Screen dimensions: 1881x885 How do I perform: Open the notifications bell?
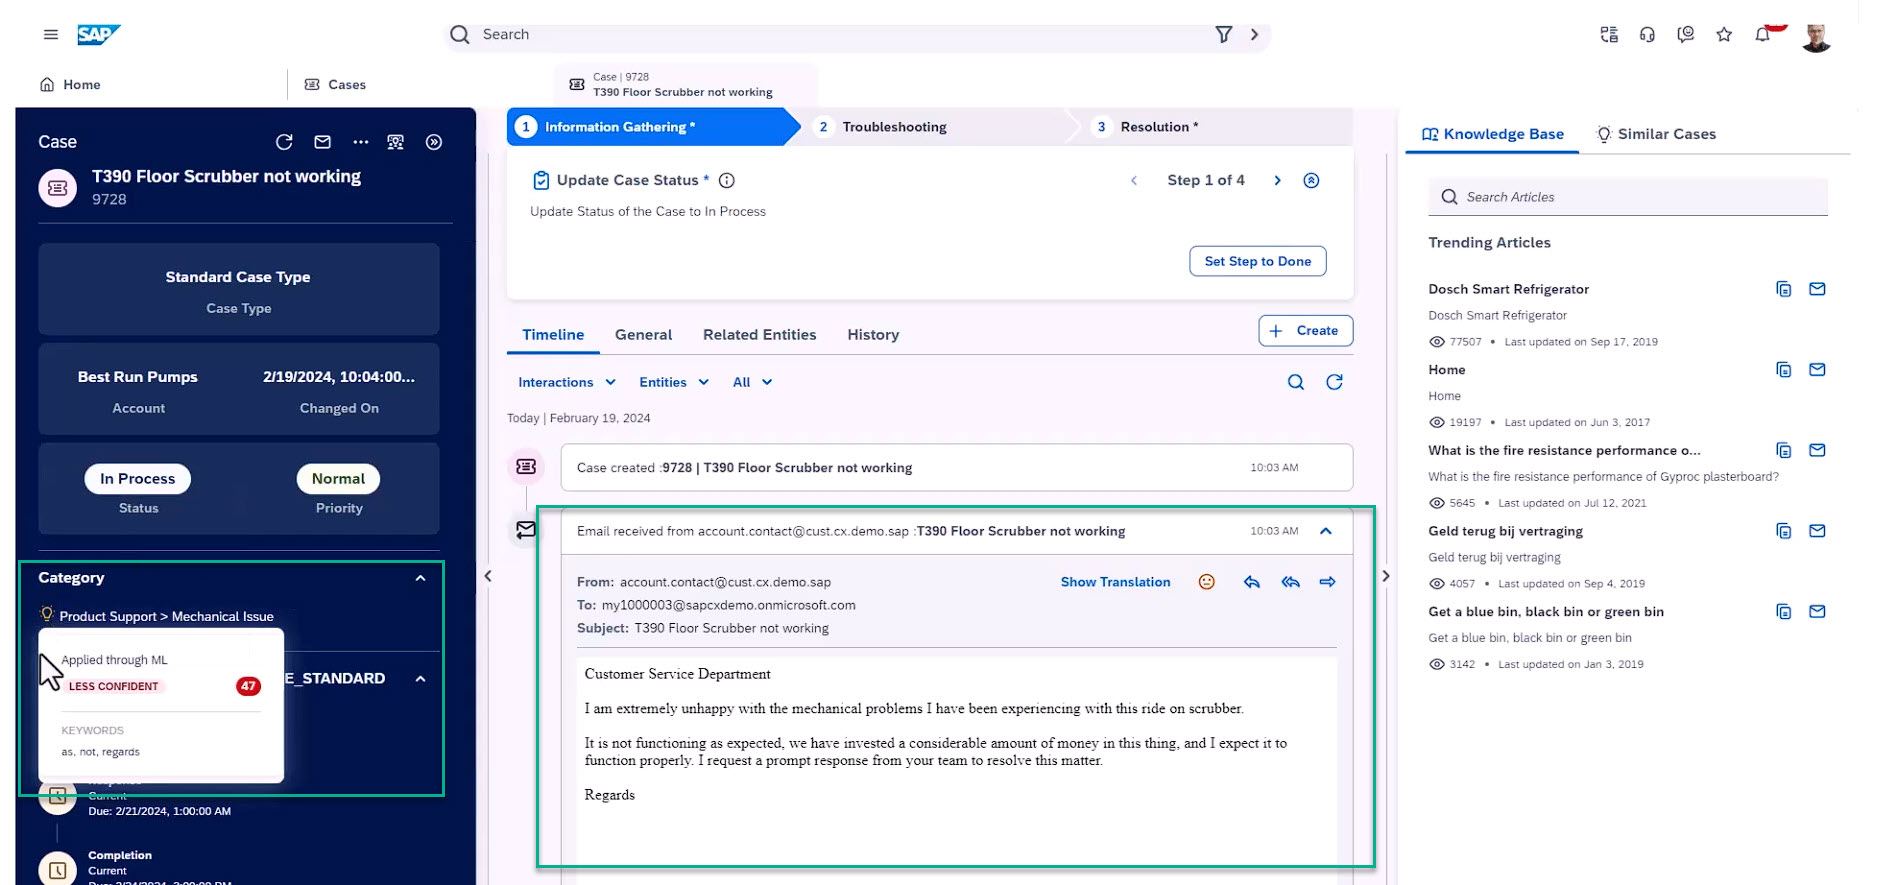click(x=1762, y=35)
